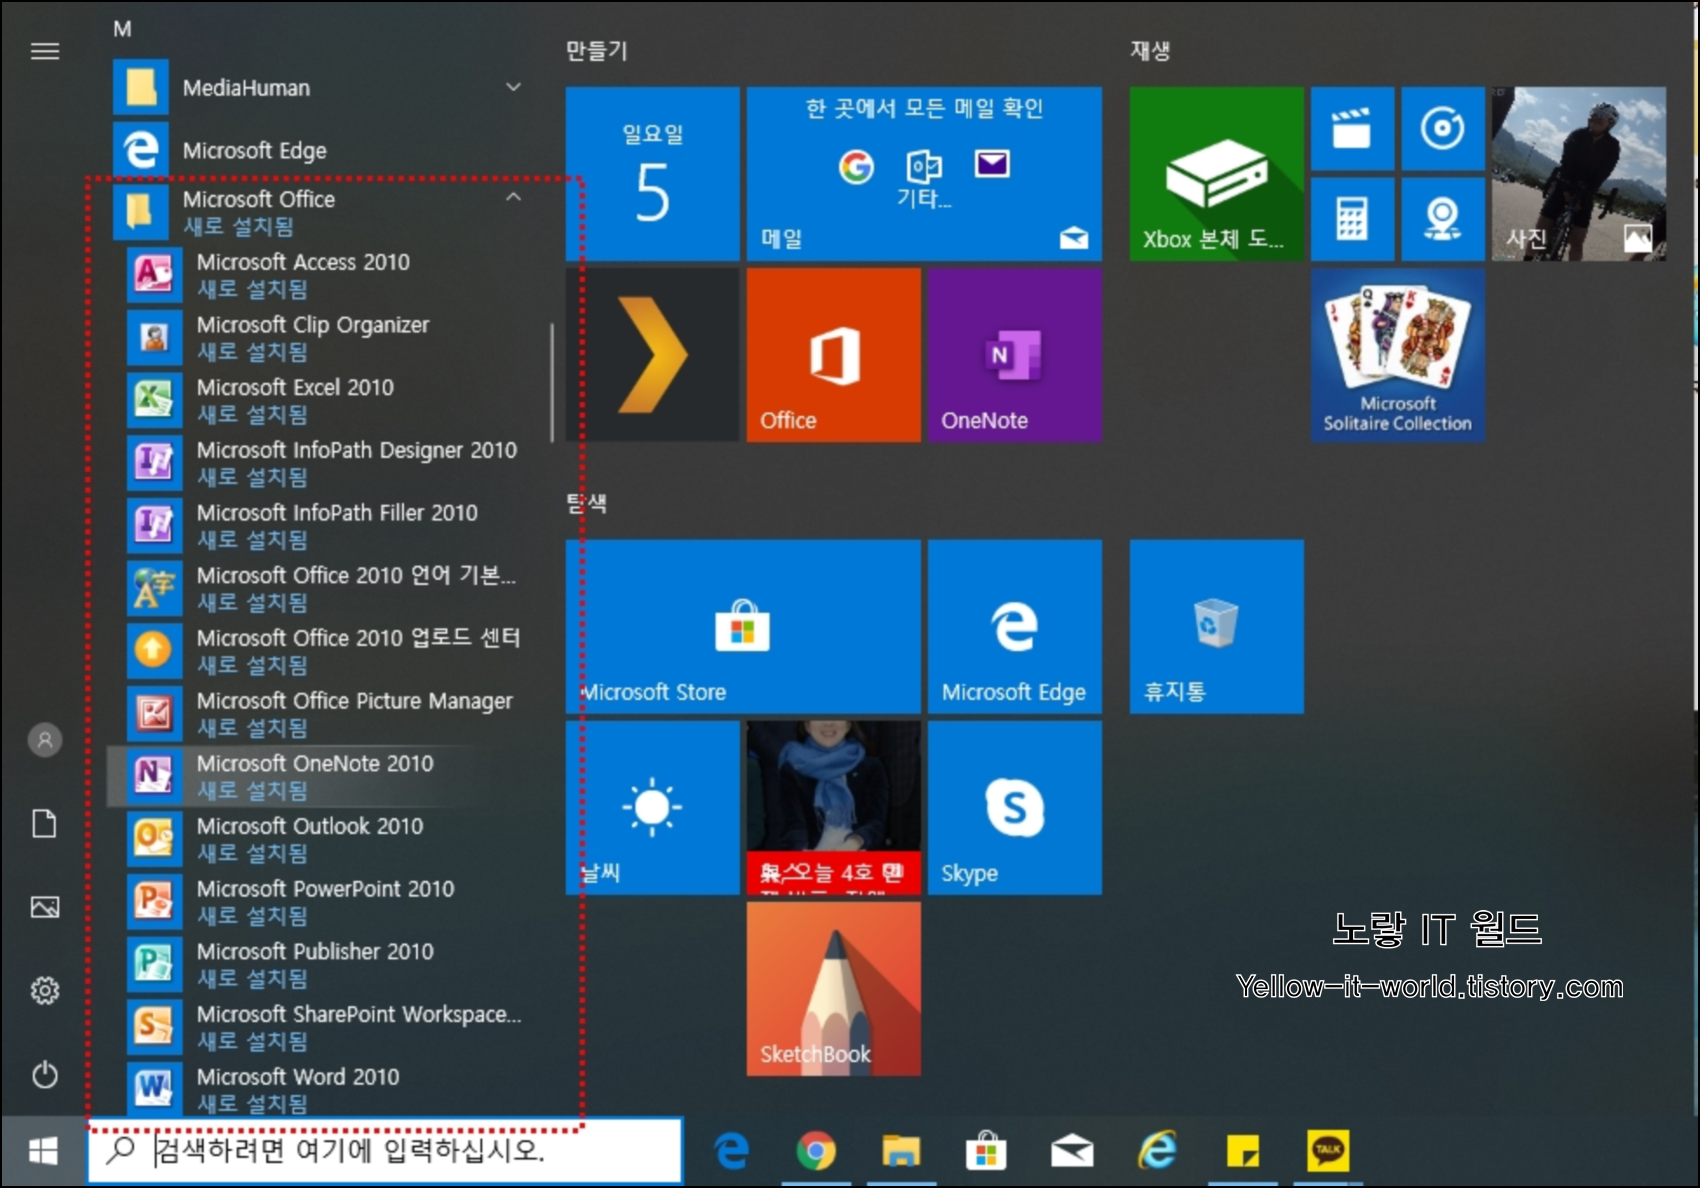This screenshot has width=1700, height=1188.
Task: Launch Microsoft Word 2010
Action: pos(320,1089)
